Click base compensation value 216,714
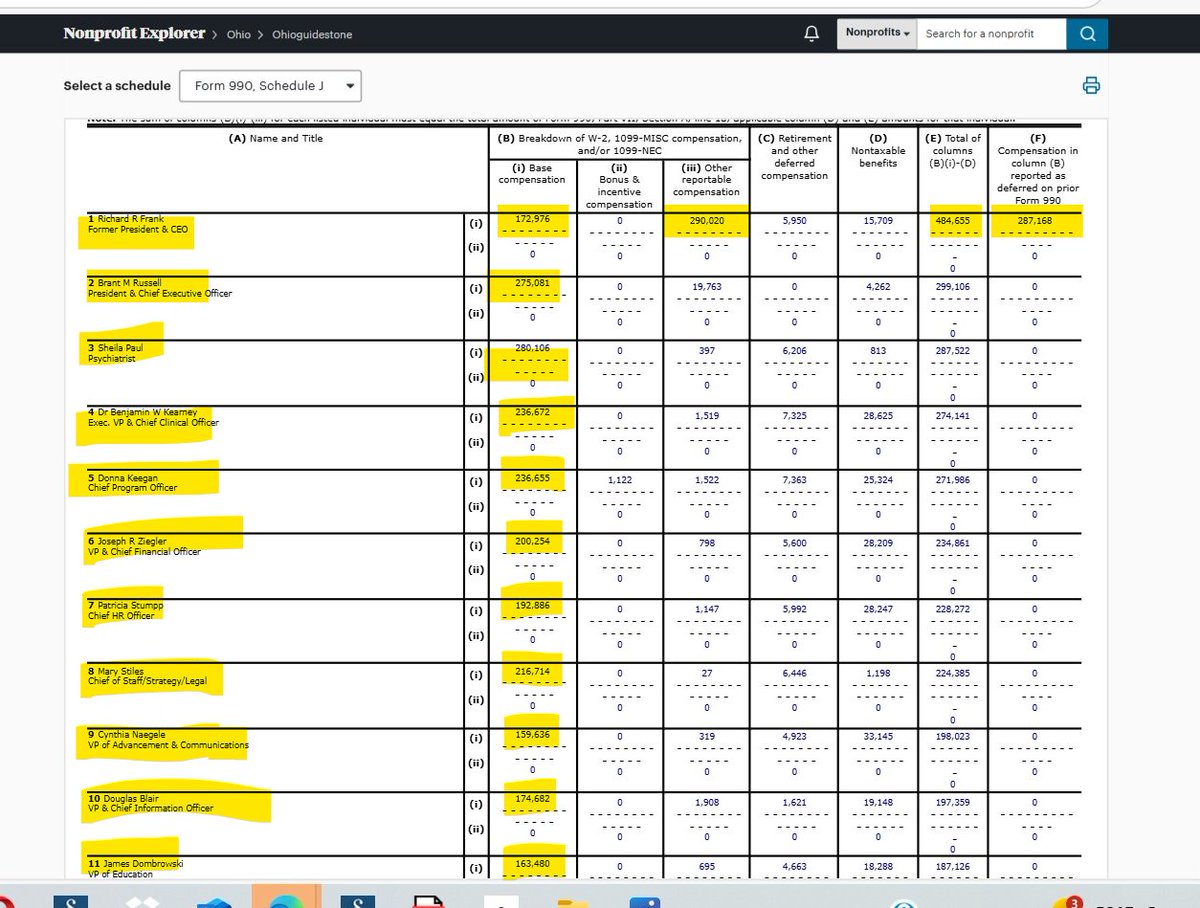This screenshot has width=1200, height=908. (532, 671)
